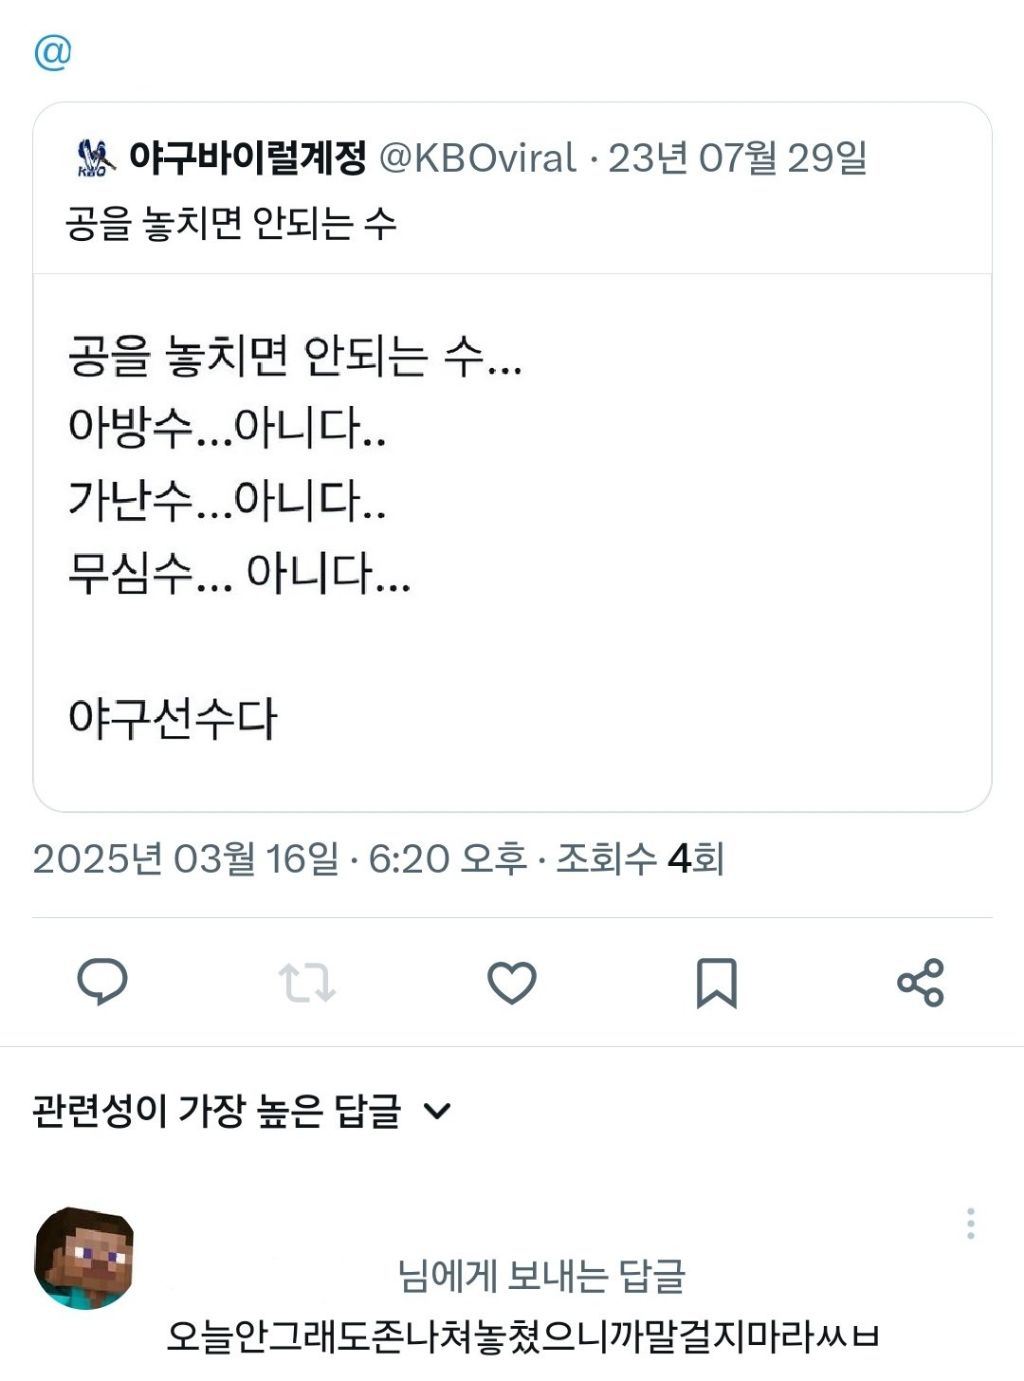This screenshot has width=1024, height=1381.
Task: Click the KBO logo avatar
Action: coord(96,158)
